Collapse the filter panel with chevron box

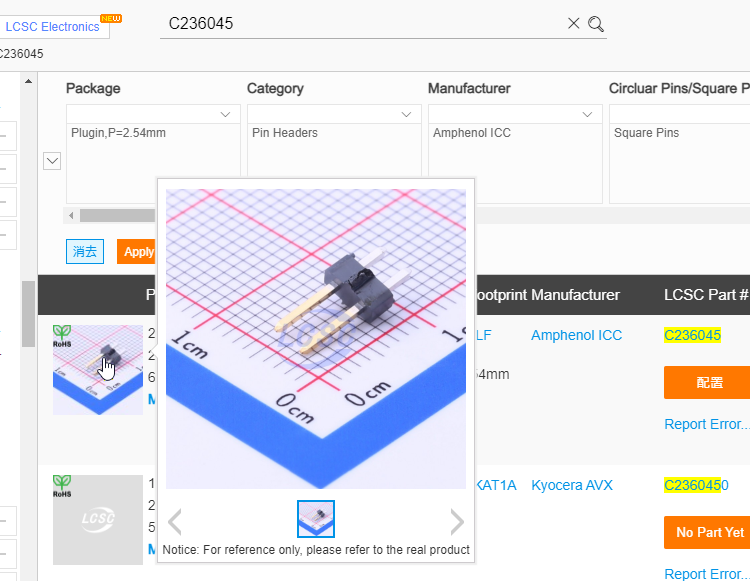pos(52,161)
